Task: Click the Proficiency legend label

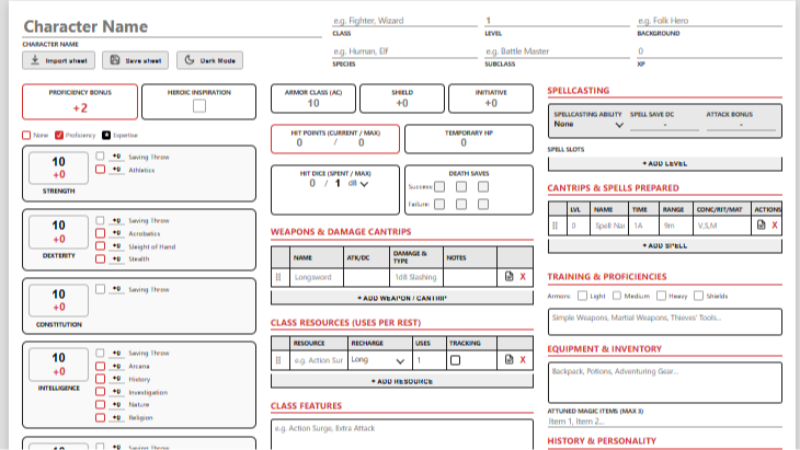Action: [80, 135]
